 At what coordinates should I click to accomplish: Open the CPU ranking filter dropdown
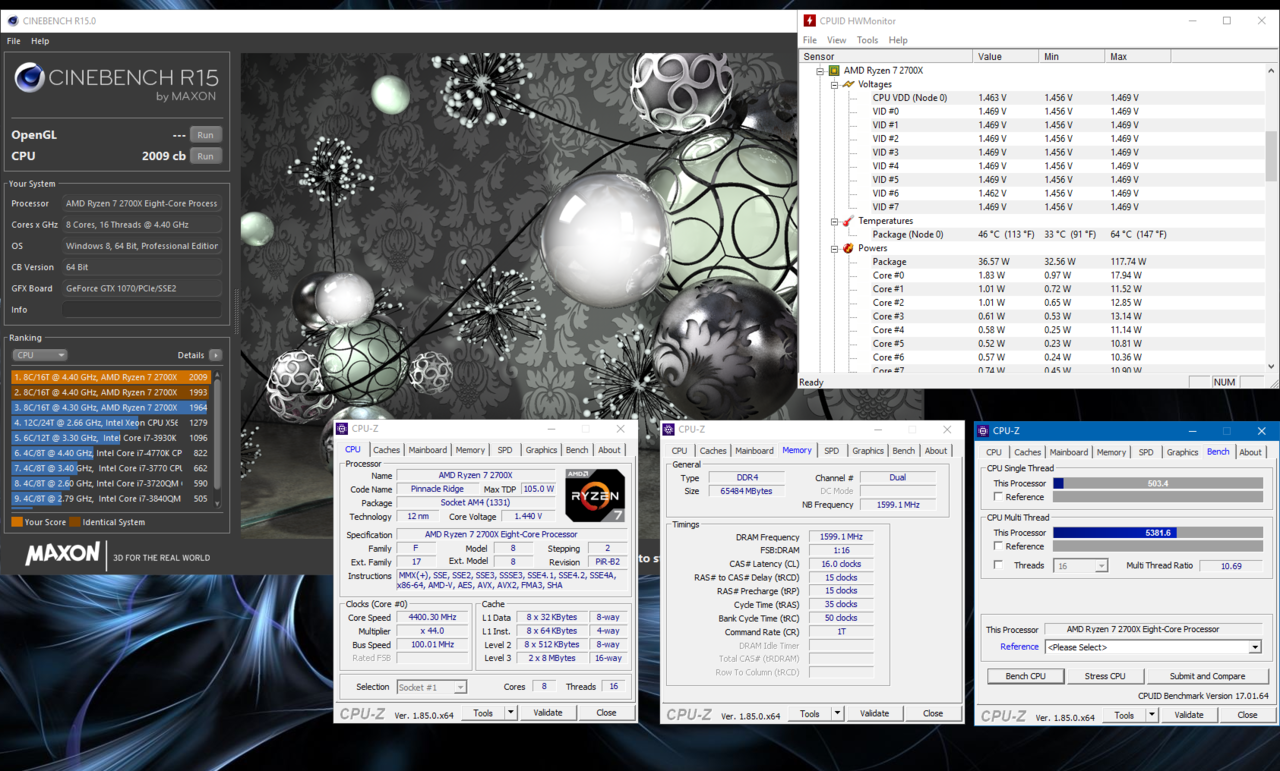(40, 355)
